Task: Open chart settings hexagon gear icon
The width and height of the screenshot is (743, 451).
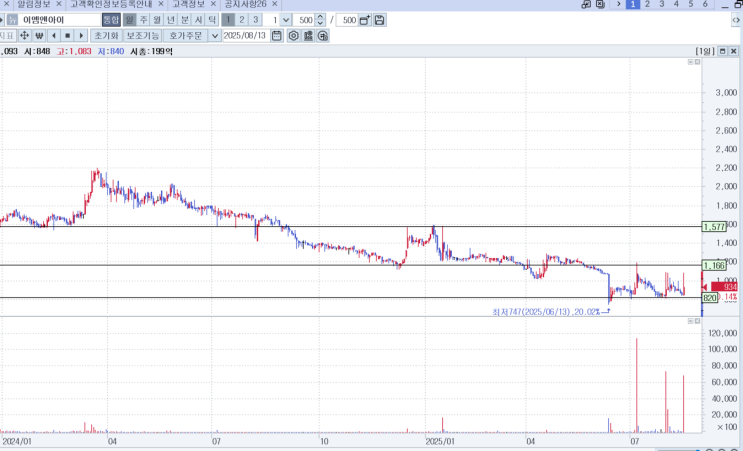Action: [293, 36]
